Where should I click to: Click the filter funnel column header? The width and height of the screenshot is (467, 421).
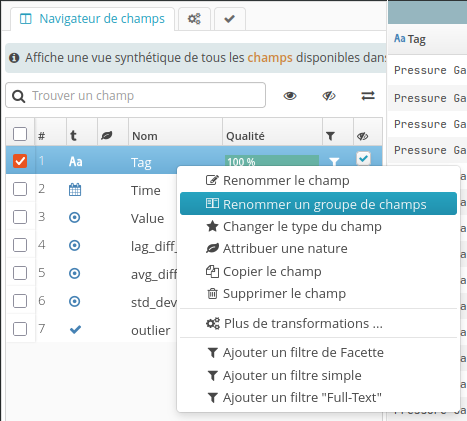pyautogui.click(x=330, y=136)
